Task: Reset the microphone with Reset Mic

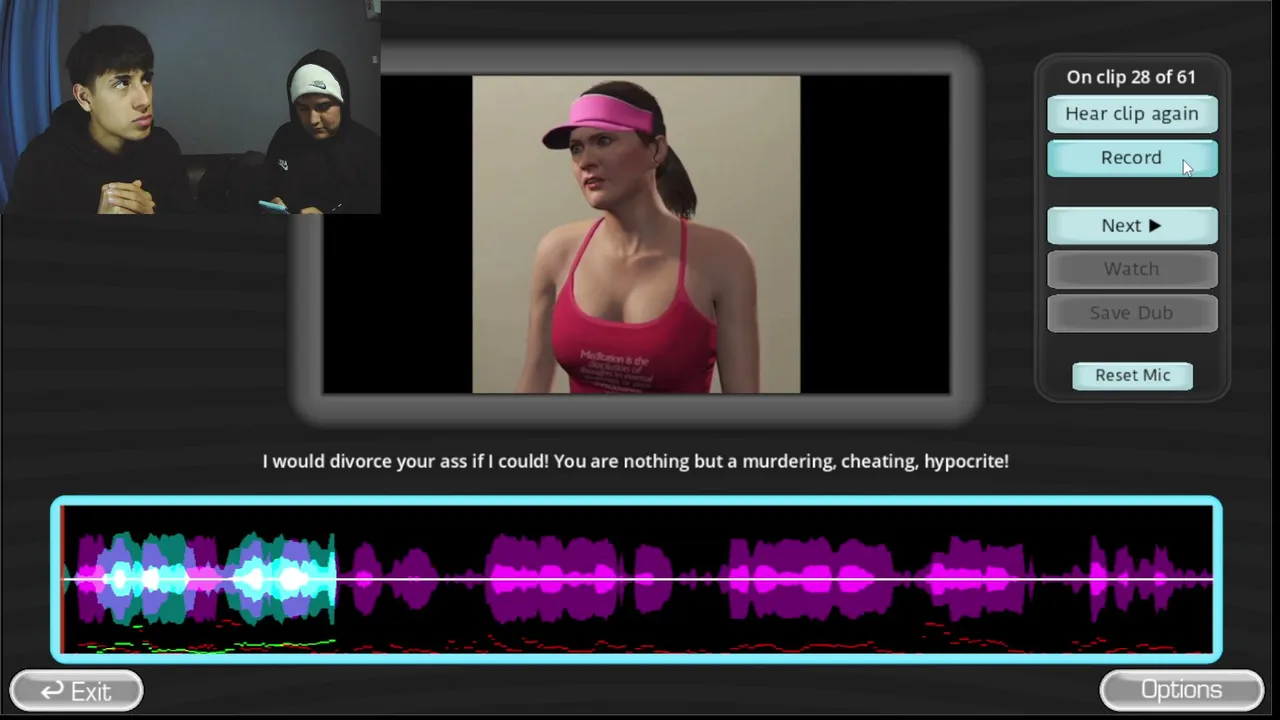Action: coord(1132,375)
